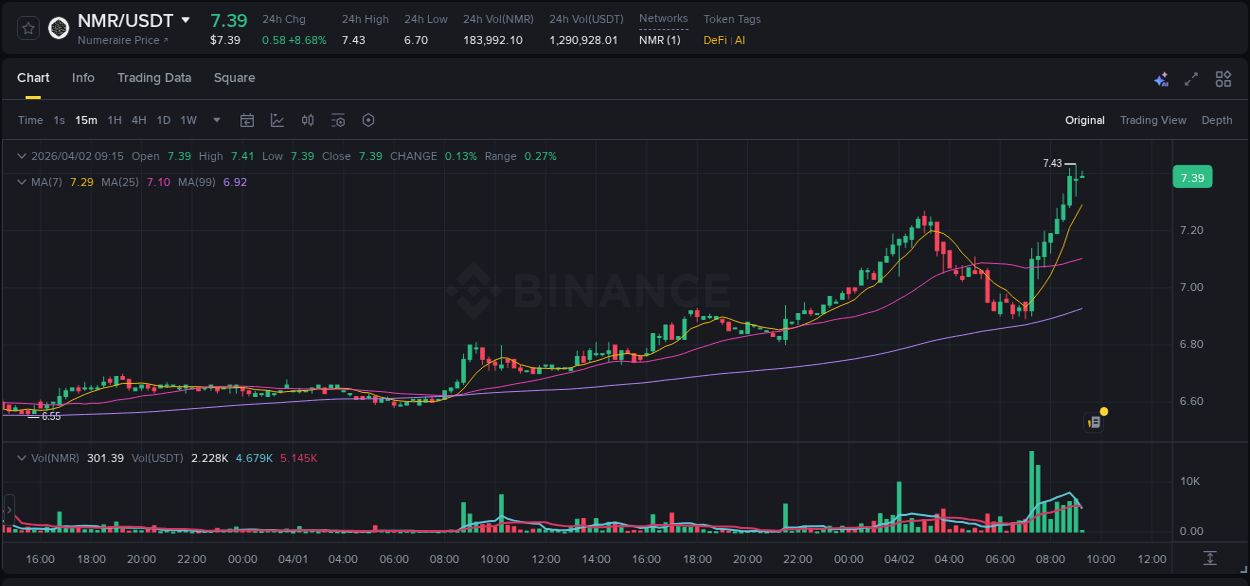
Task: Open the indicator list settings icon
Action: tap(337, 120)
